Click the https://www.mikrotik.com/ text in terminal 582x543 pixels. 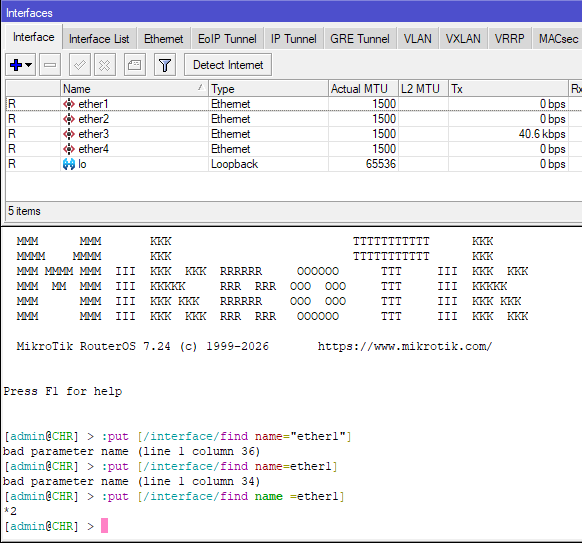pos(405,346)
